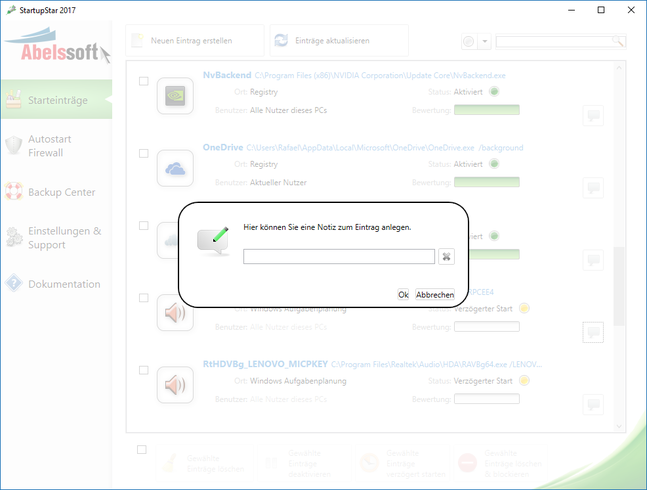The height and width of the screenshot is (490, 647).
Task: Tick checkbox of RPCEE4 audio entry
Action: (144, 298)
